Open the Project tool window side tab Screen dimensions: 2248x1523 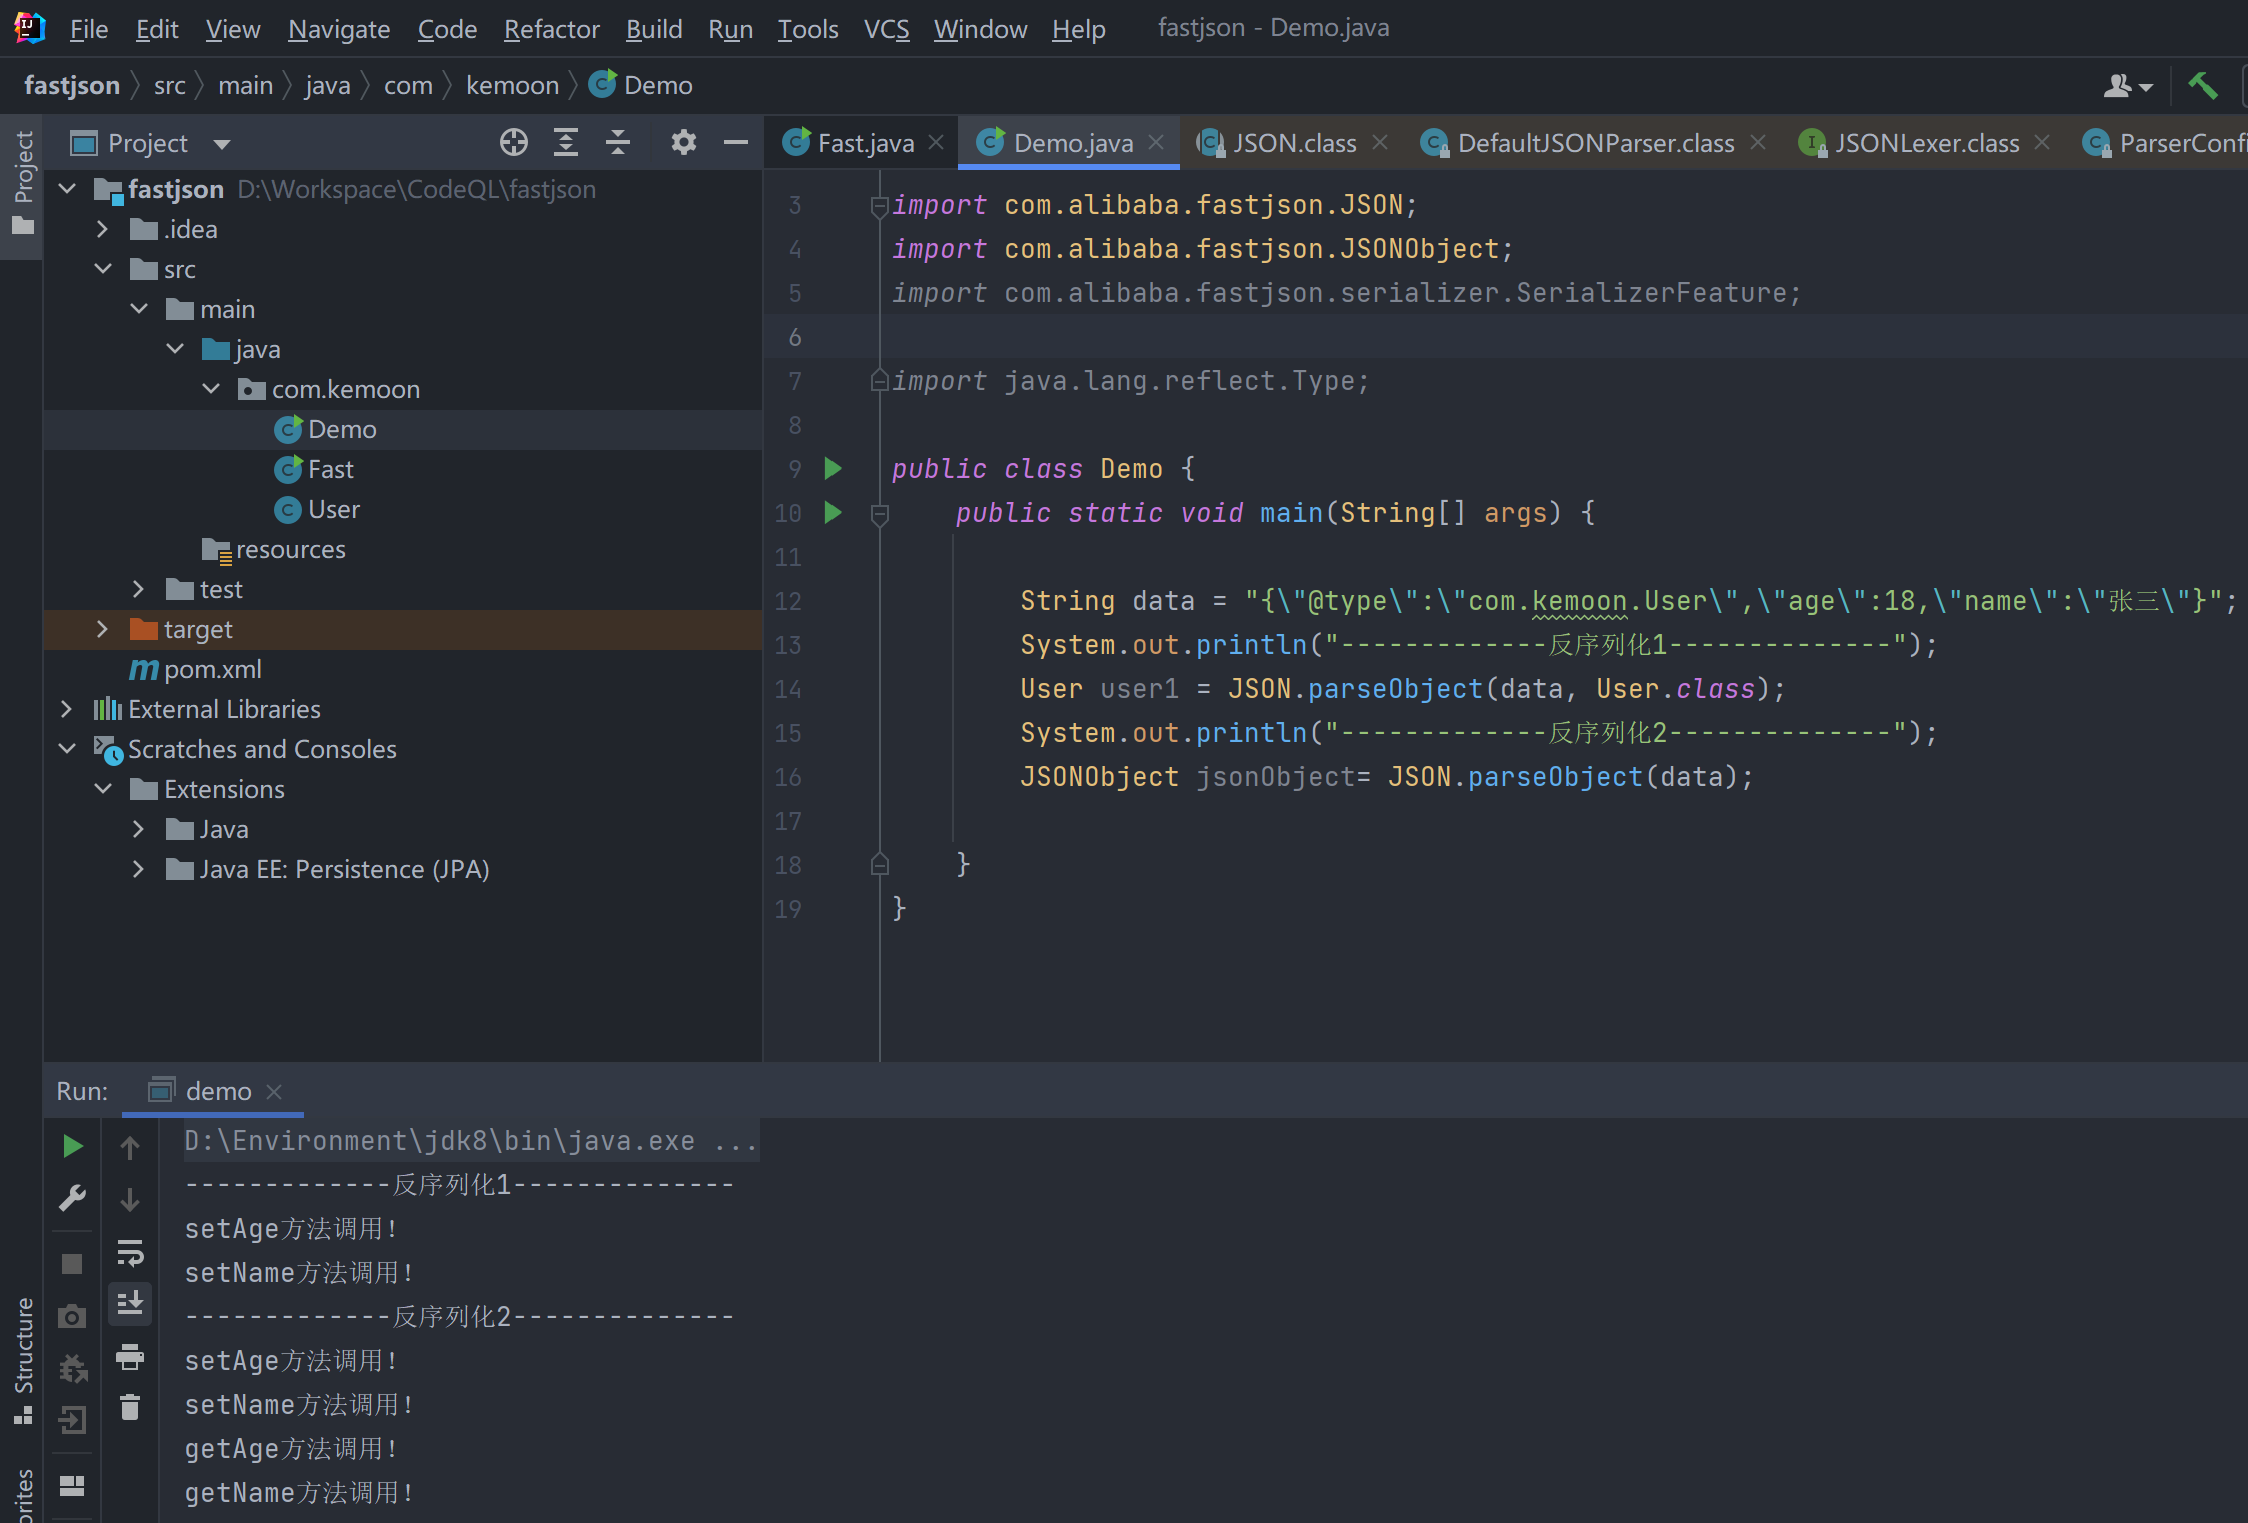coord(22,187)
